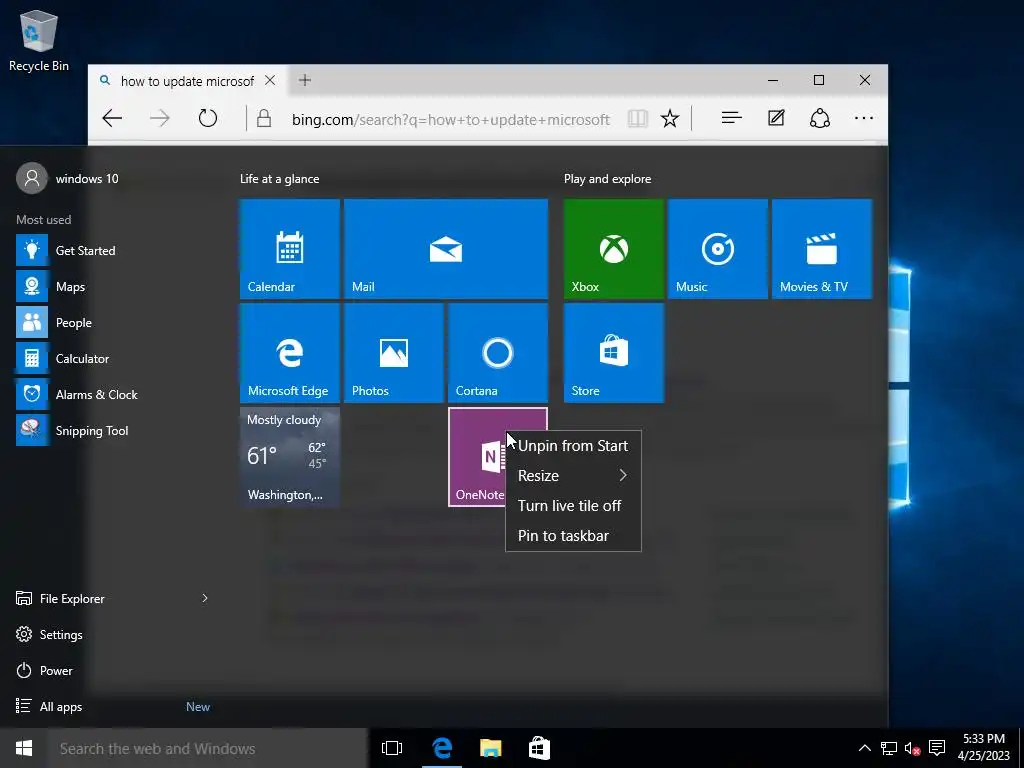
Task: Show hidden system tray icons
Action: coord(864,748)
